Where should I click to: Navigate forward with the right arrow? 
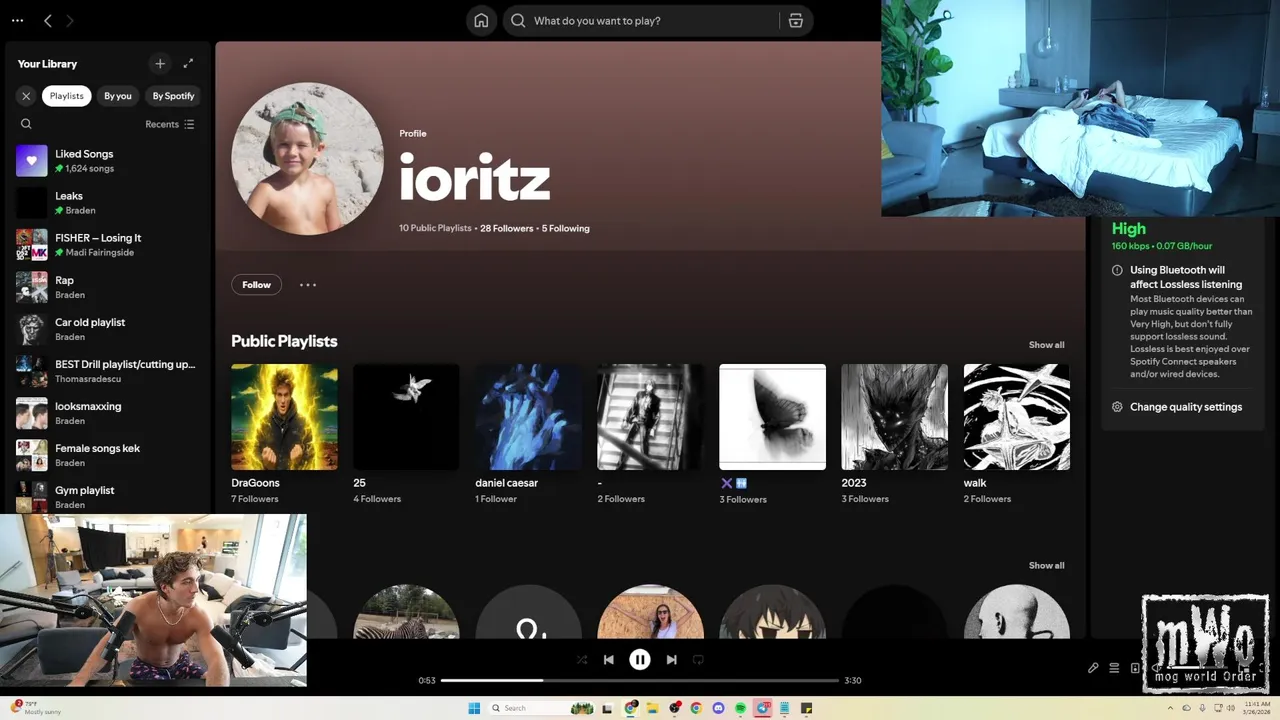point(69,20)
